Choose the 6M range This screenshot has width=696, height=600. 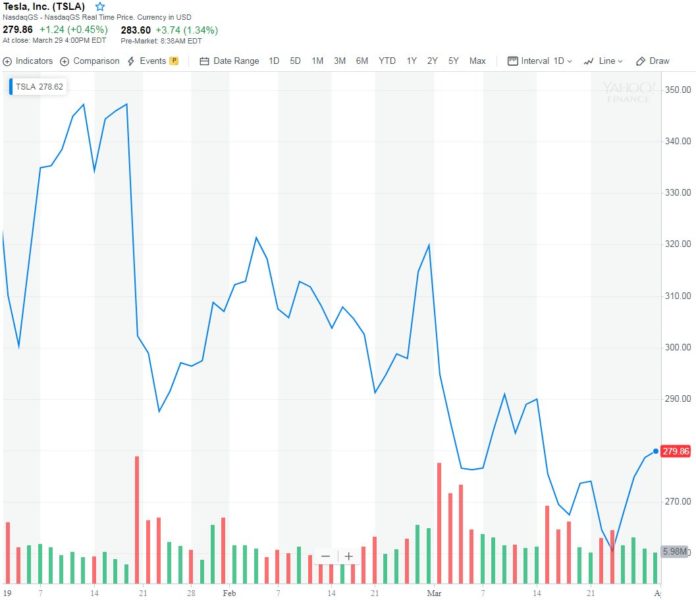tap(362, 61)
